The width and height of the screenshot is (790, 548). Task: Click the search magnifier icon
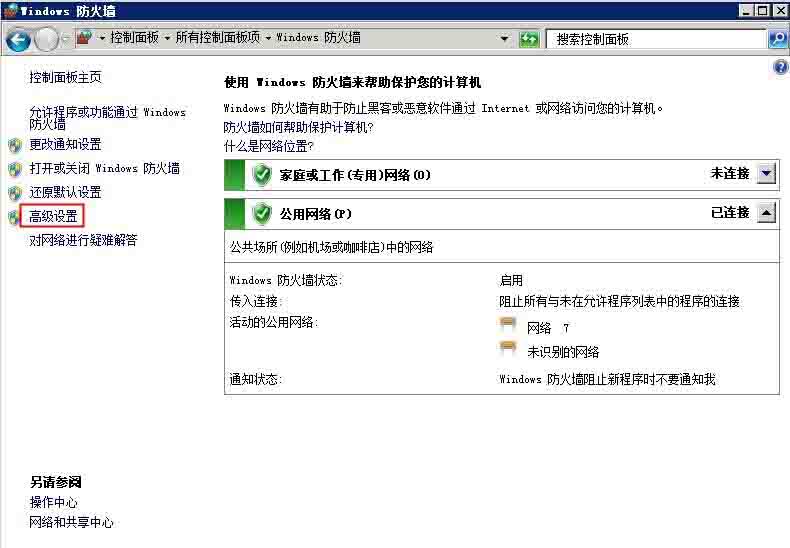point(778,39)
